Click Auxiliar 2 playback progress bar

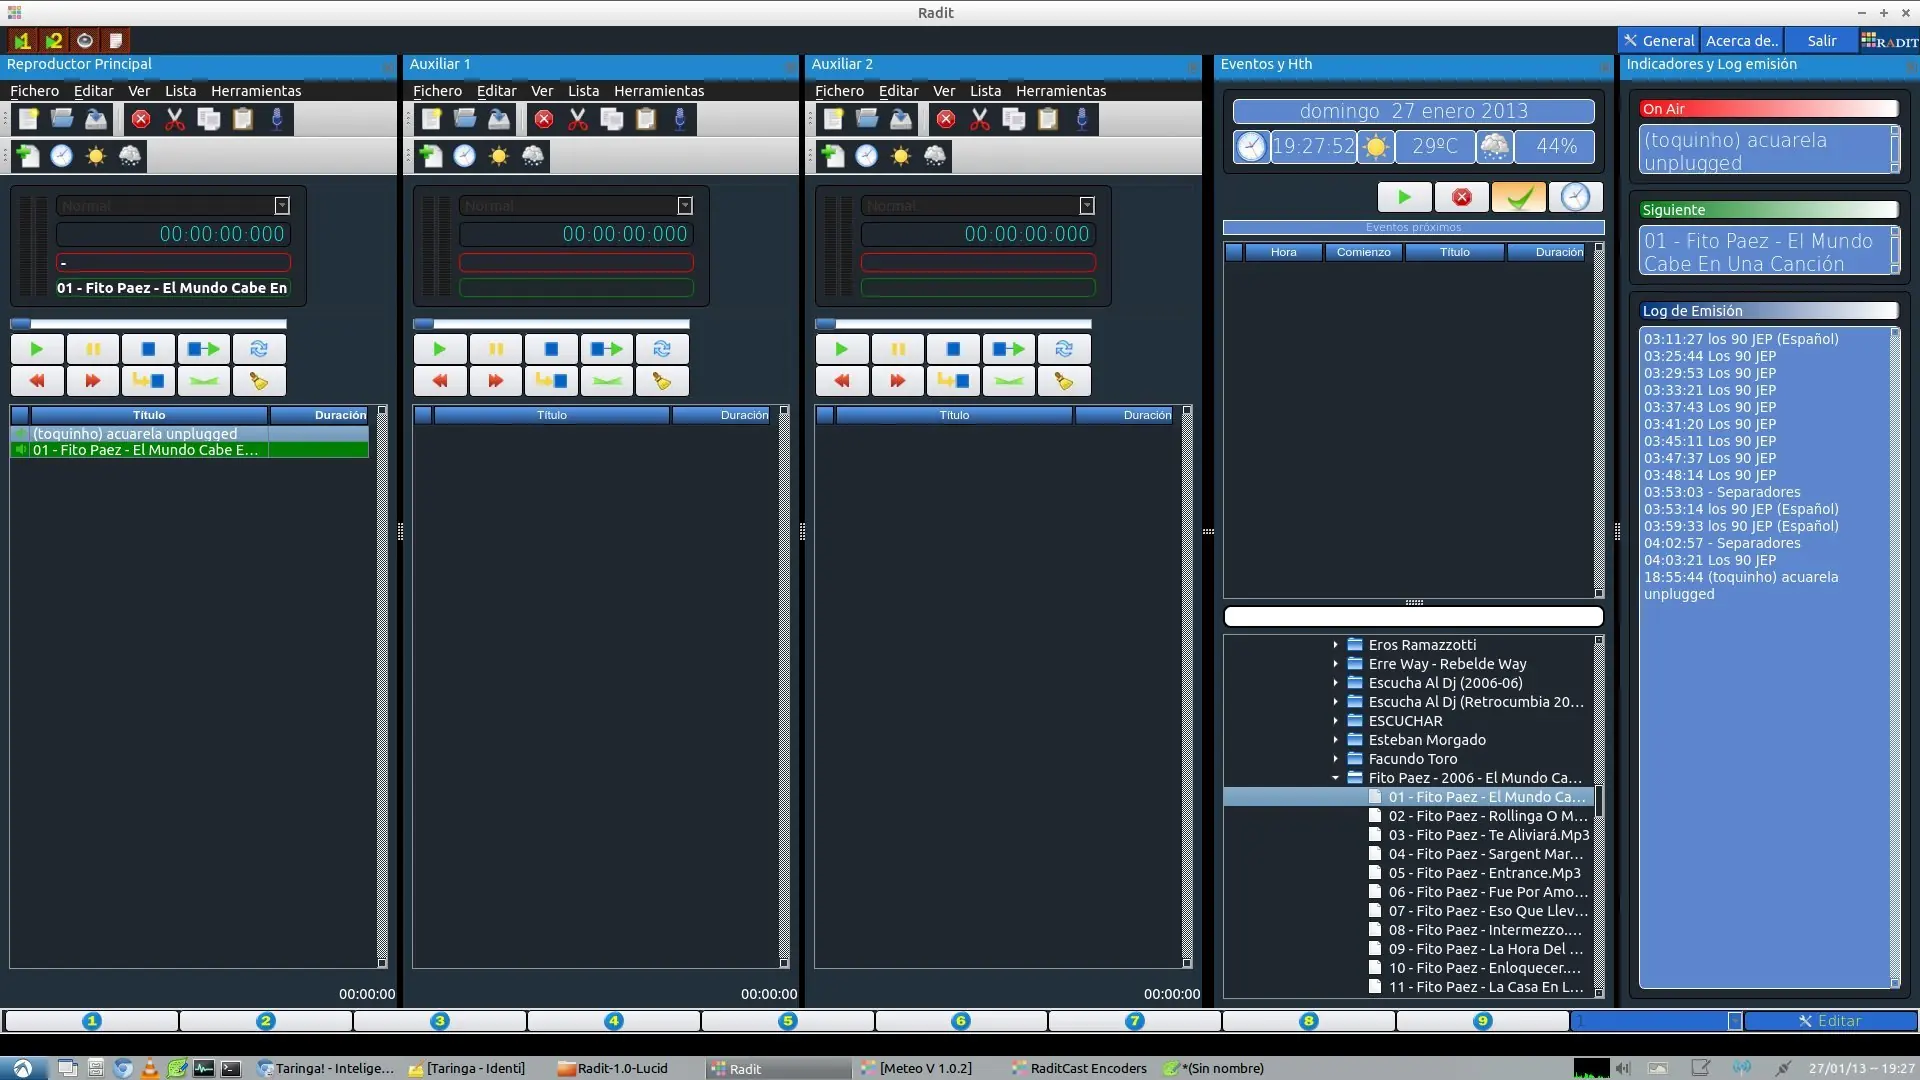coord(953,324)
